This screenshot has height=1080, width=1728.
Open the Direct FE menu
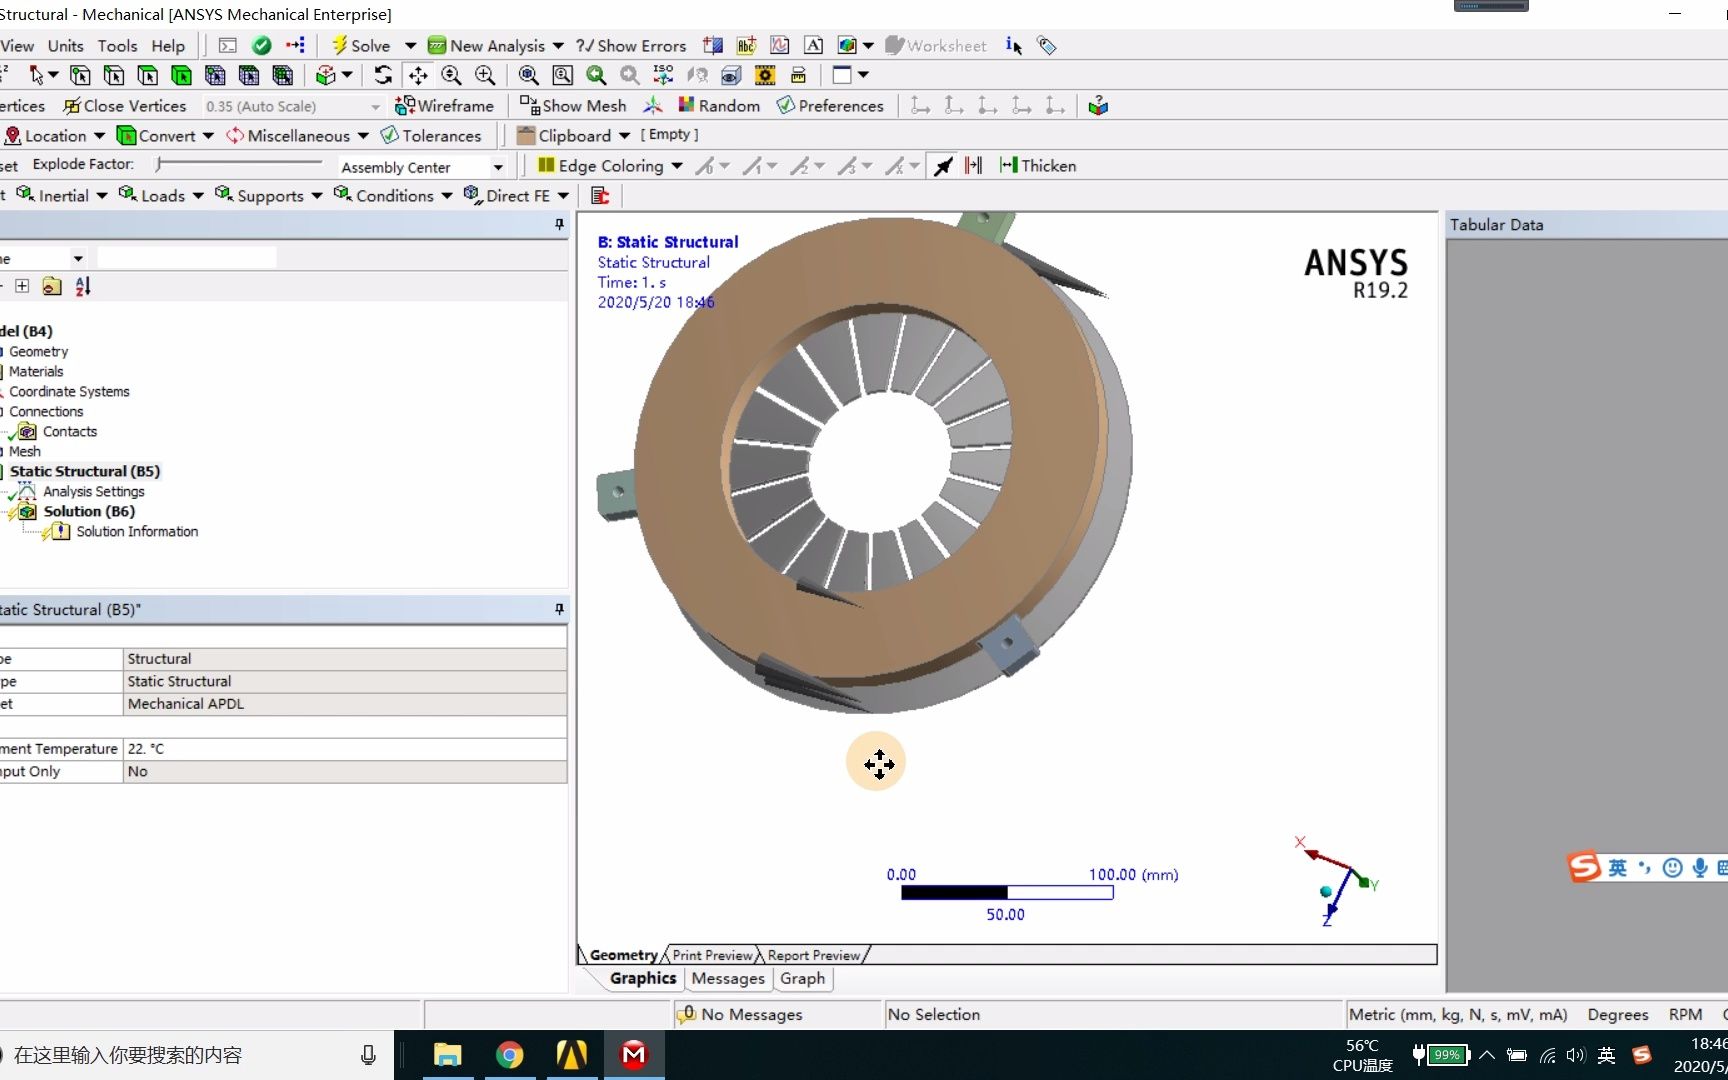point(516,196)
